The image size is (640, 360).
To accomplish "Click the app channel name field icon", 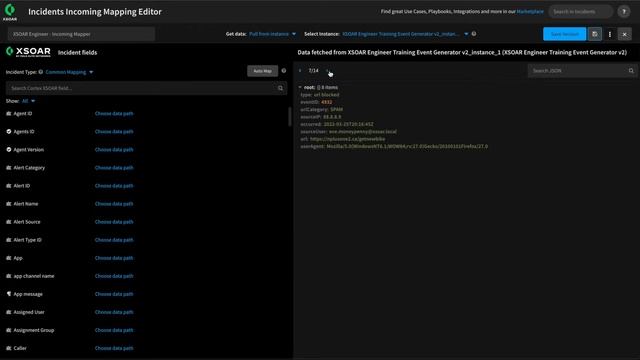I will coord(9,276).
